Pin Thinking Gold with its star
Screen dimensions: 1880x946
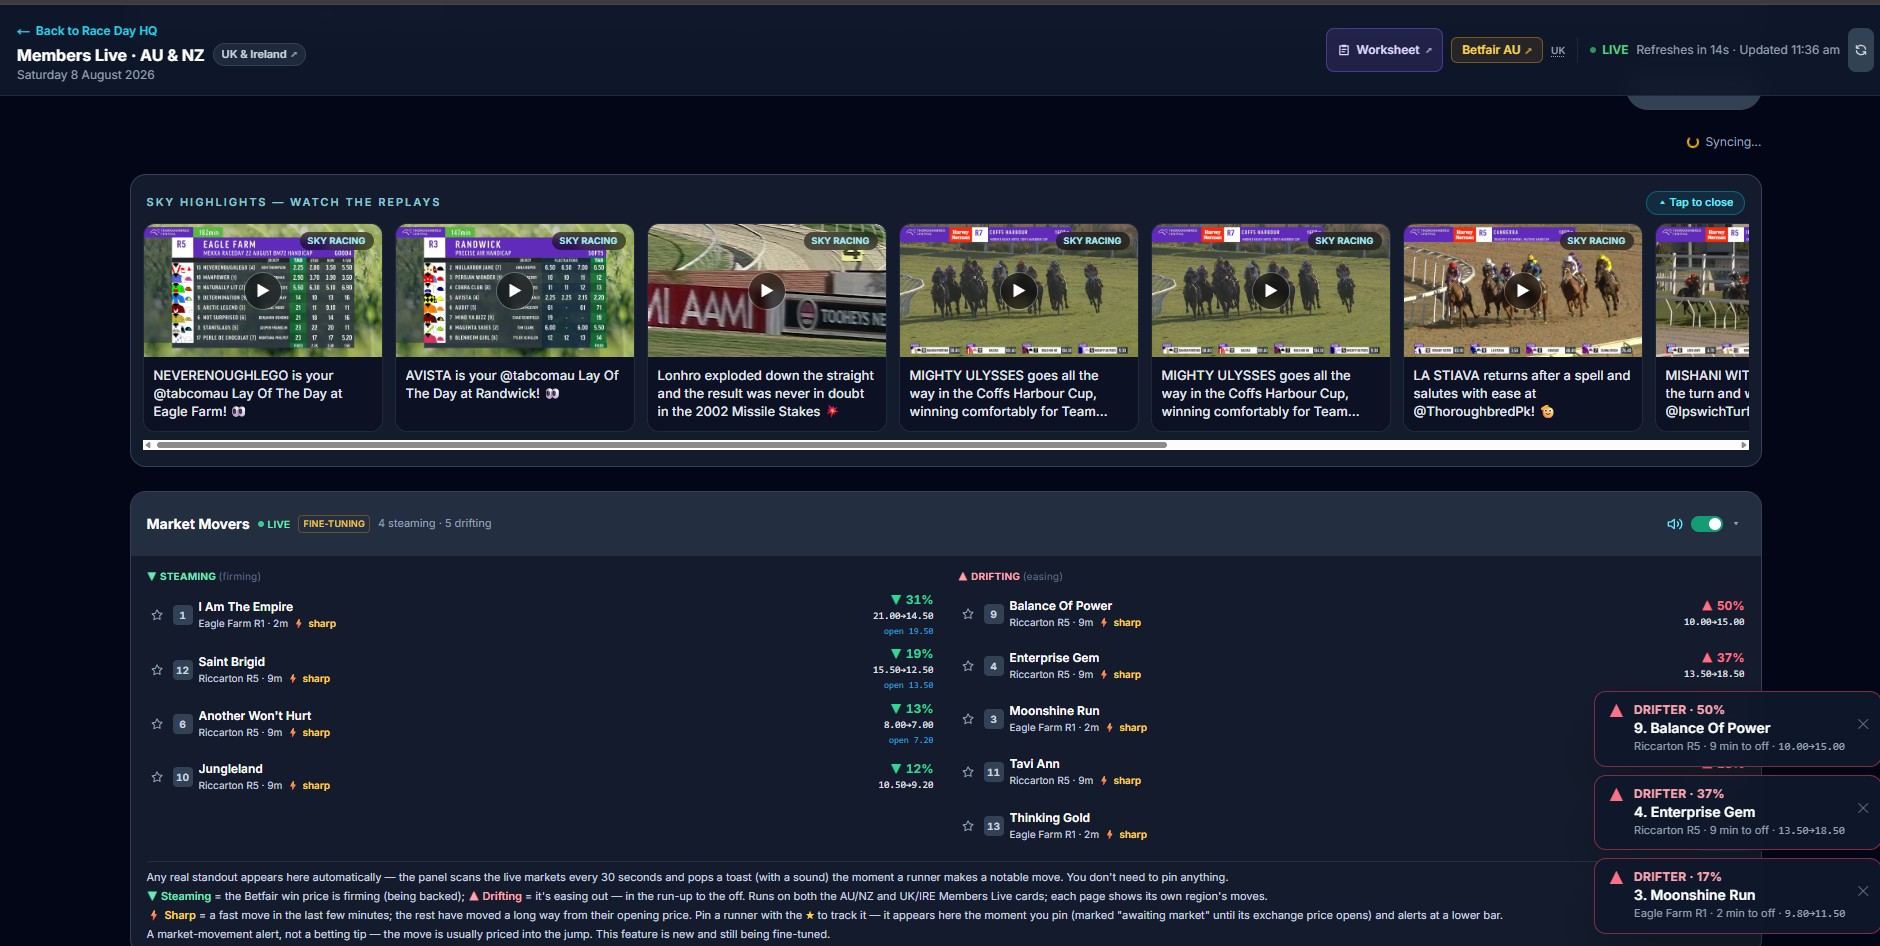tap(968, 826)
